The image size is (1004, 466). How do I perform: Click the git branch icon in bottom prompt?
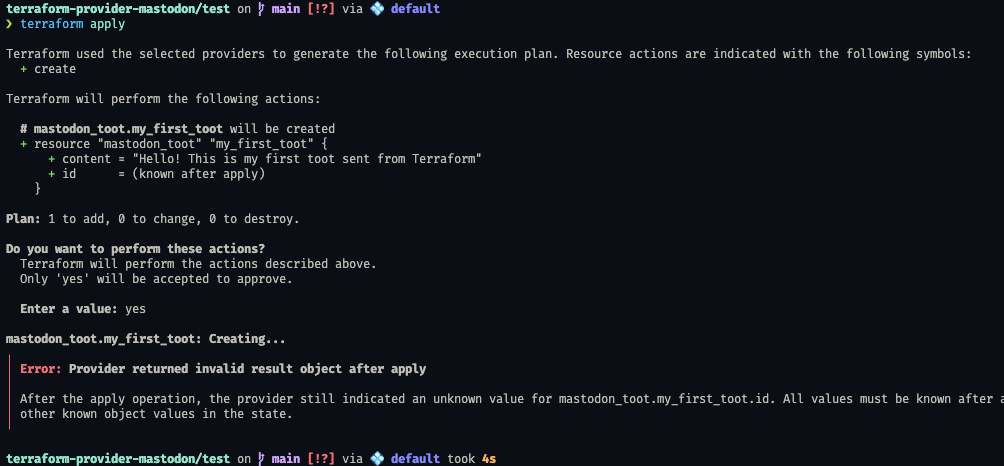click(261, 458)
